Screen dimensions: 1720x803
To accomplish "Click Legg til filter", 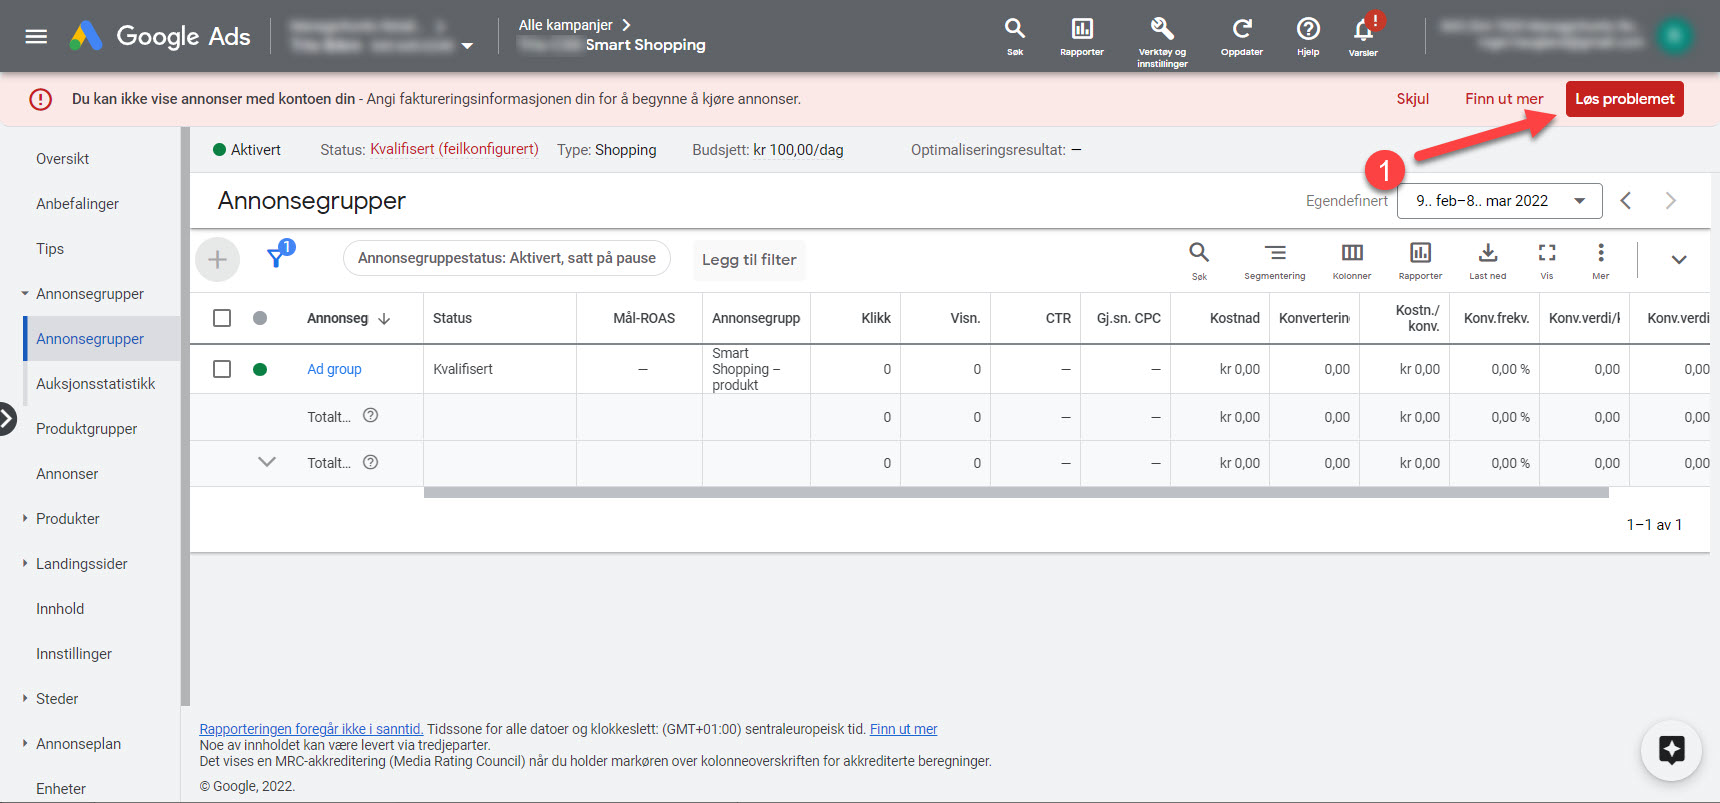I will pyautogui.click(x=749, y=260).
